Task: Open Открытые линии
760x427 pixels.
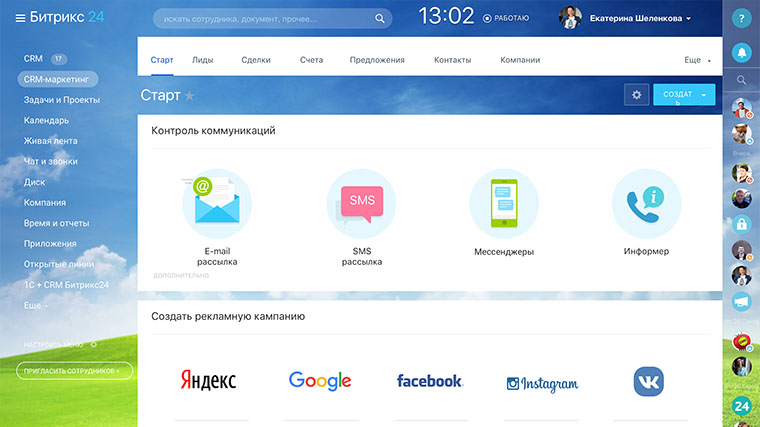Action: click(59, 264)
